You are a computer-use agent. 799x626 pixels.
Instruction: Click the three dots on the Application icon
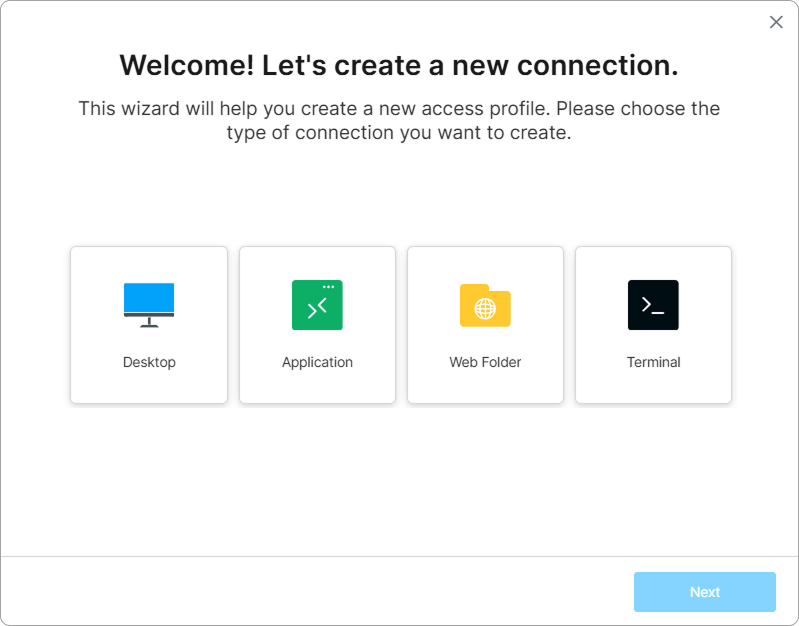(x=328, y=287)
